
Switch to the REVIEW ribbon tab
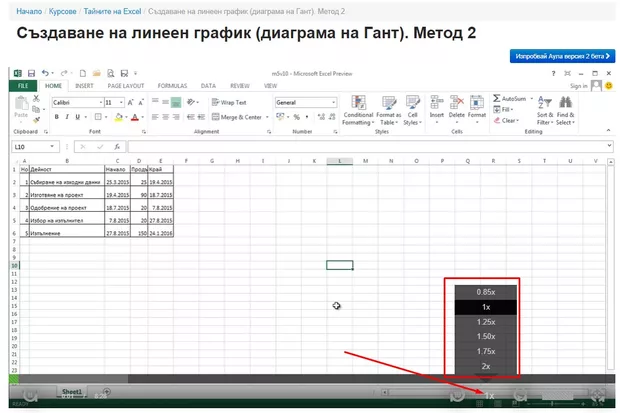240,86
